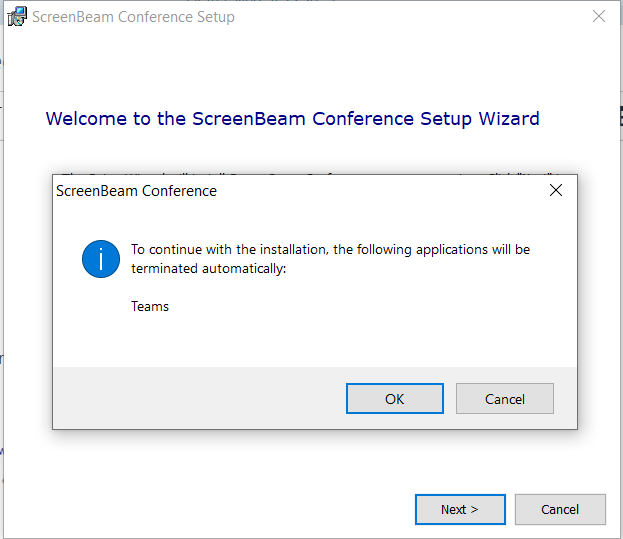Click the "terminated automatically:" text line
Viewport: 623px width, 539px height.
(208, 269)
